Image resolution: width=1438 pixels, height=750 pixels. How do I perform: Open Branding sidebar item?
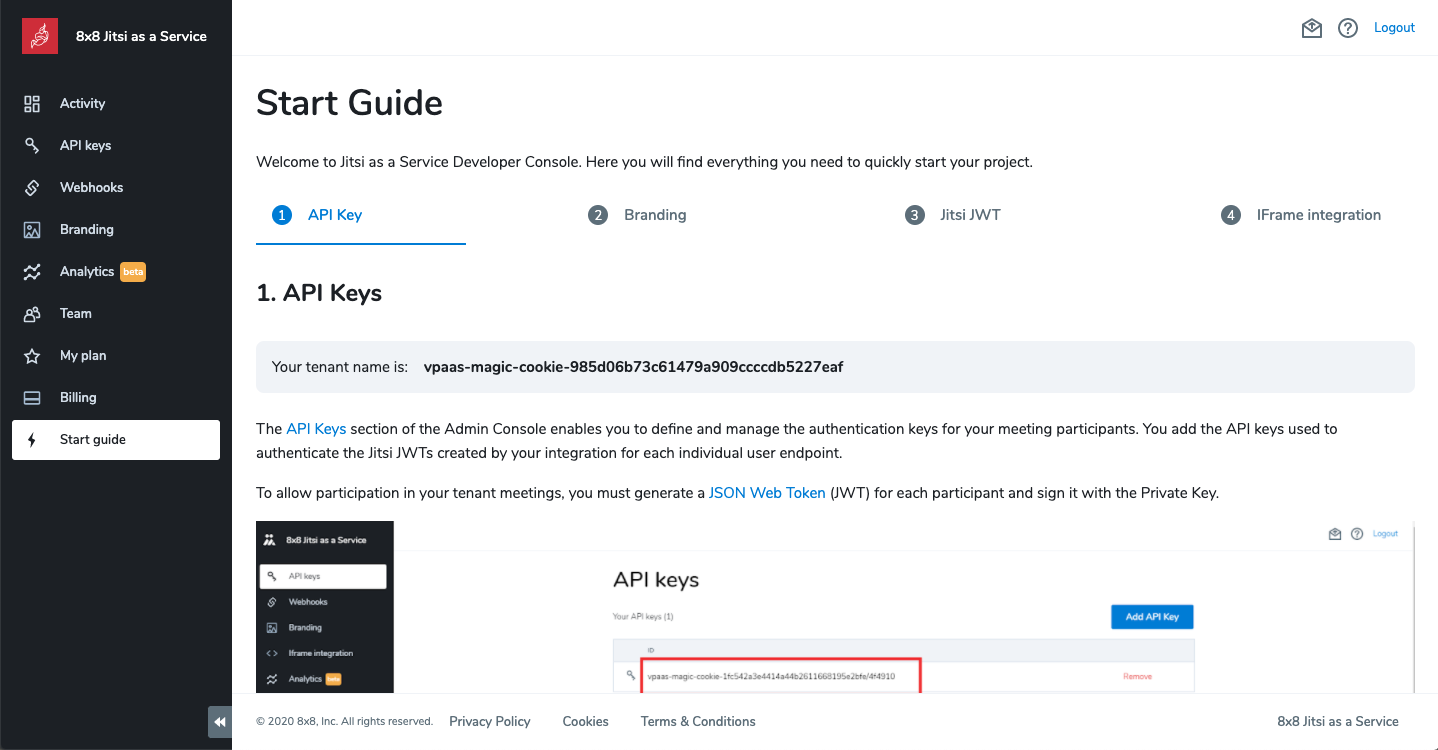[x=116, y=230]
